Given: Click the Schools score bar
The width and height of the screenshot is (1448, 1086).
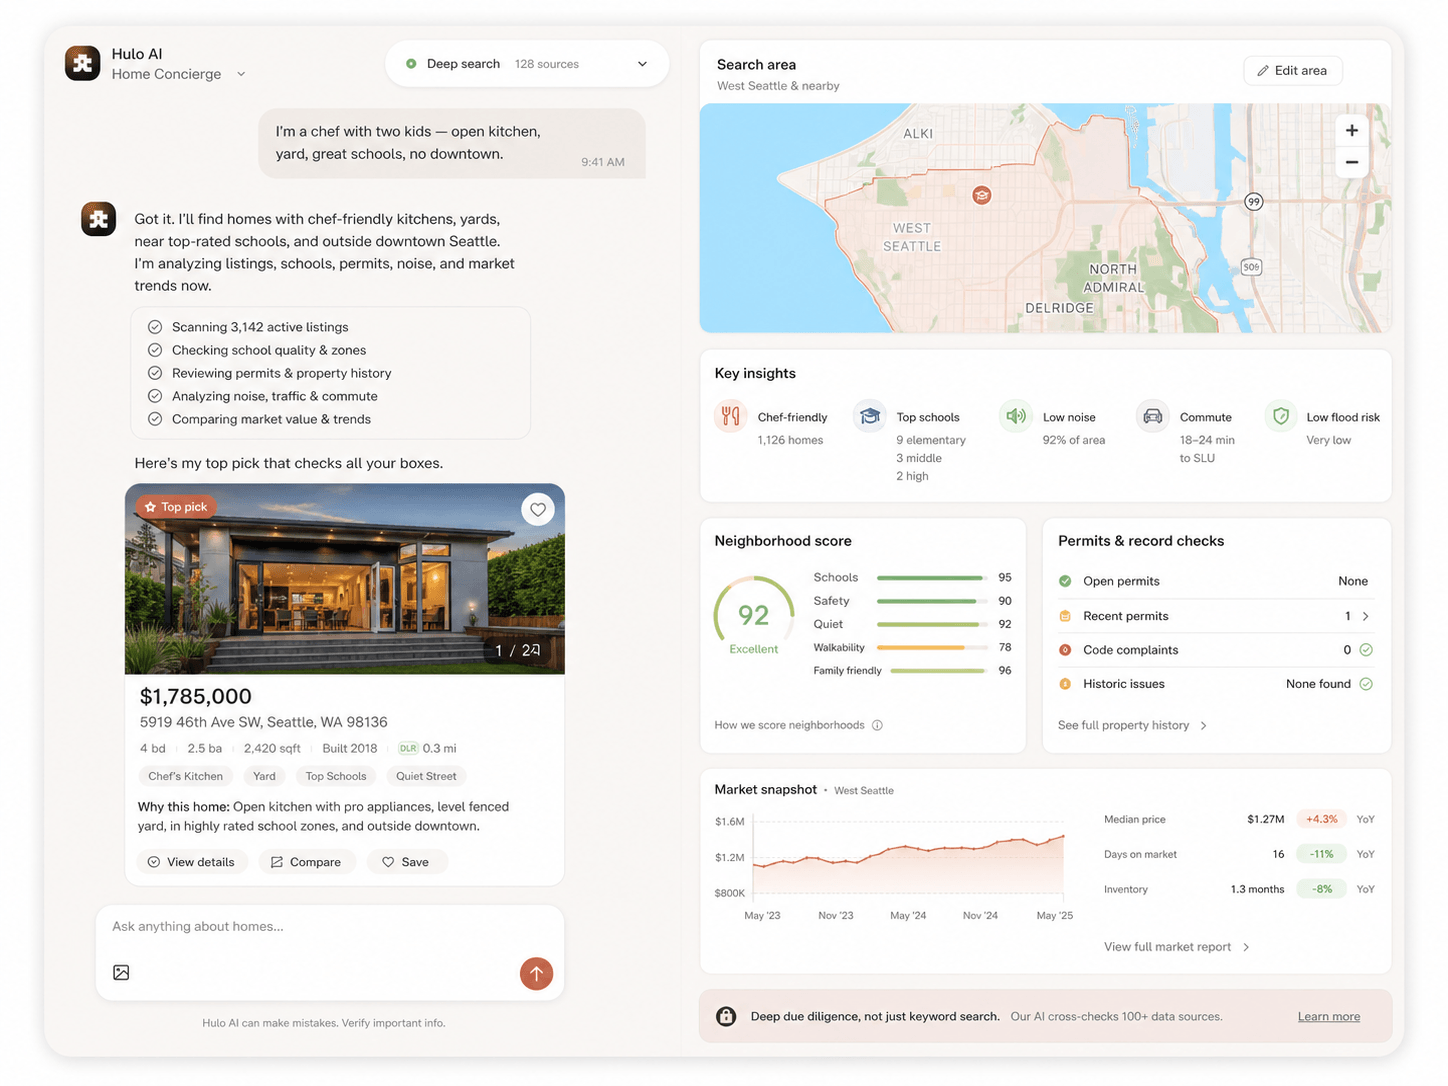Looking at the screenshot, I should [x=930, y=578].
